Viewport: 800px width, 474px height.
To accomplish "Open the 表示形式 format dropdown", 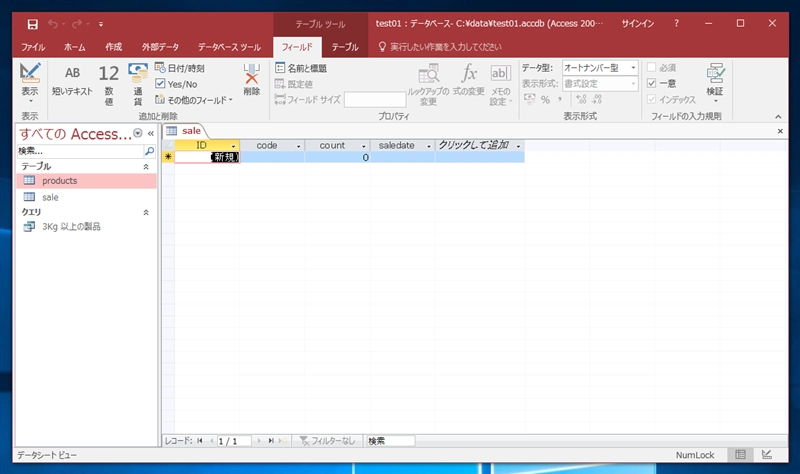I will click(x=633, y=84).
